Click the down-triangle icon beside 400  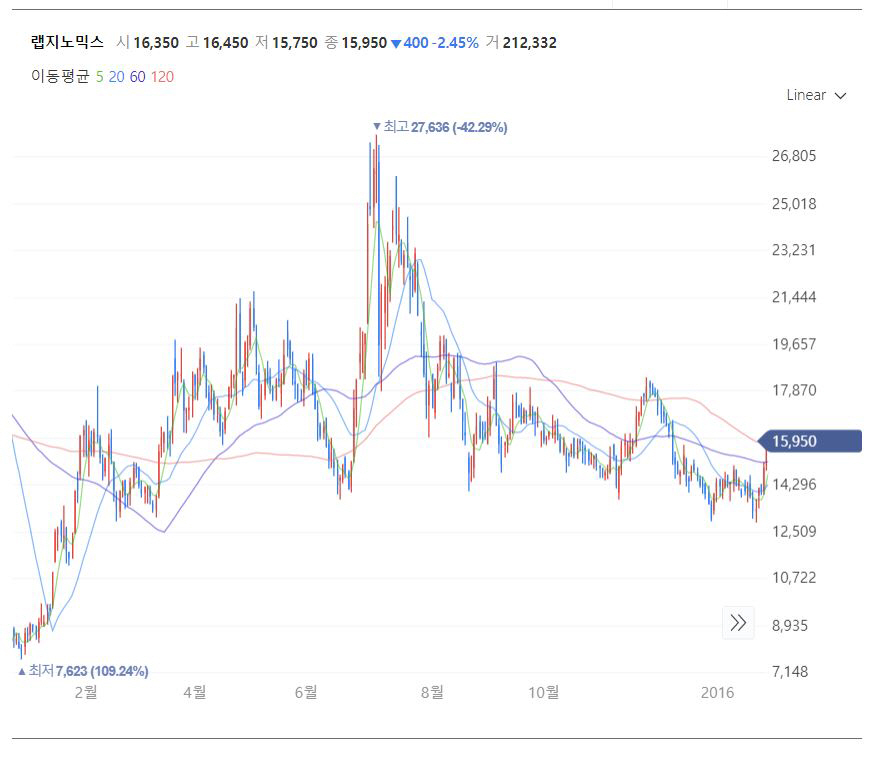tap(396, 43)
